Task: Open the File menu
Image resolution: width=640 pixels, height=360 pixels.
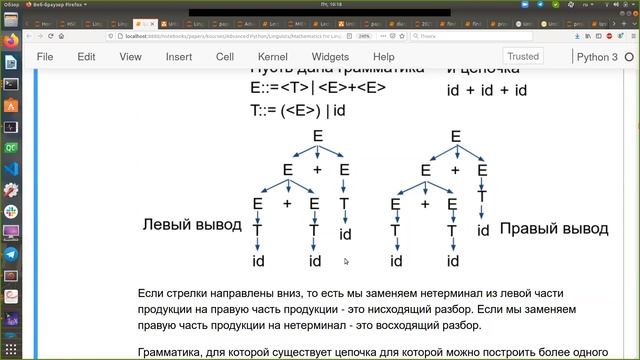Action: pyautogui.click(x=45, y=57)
